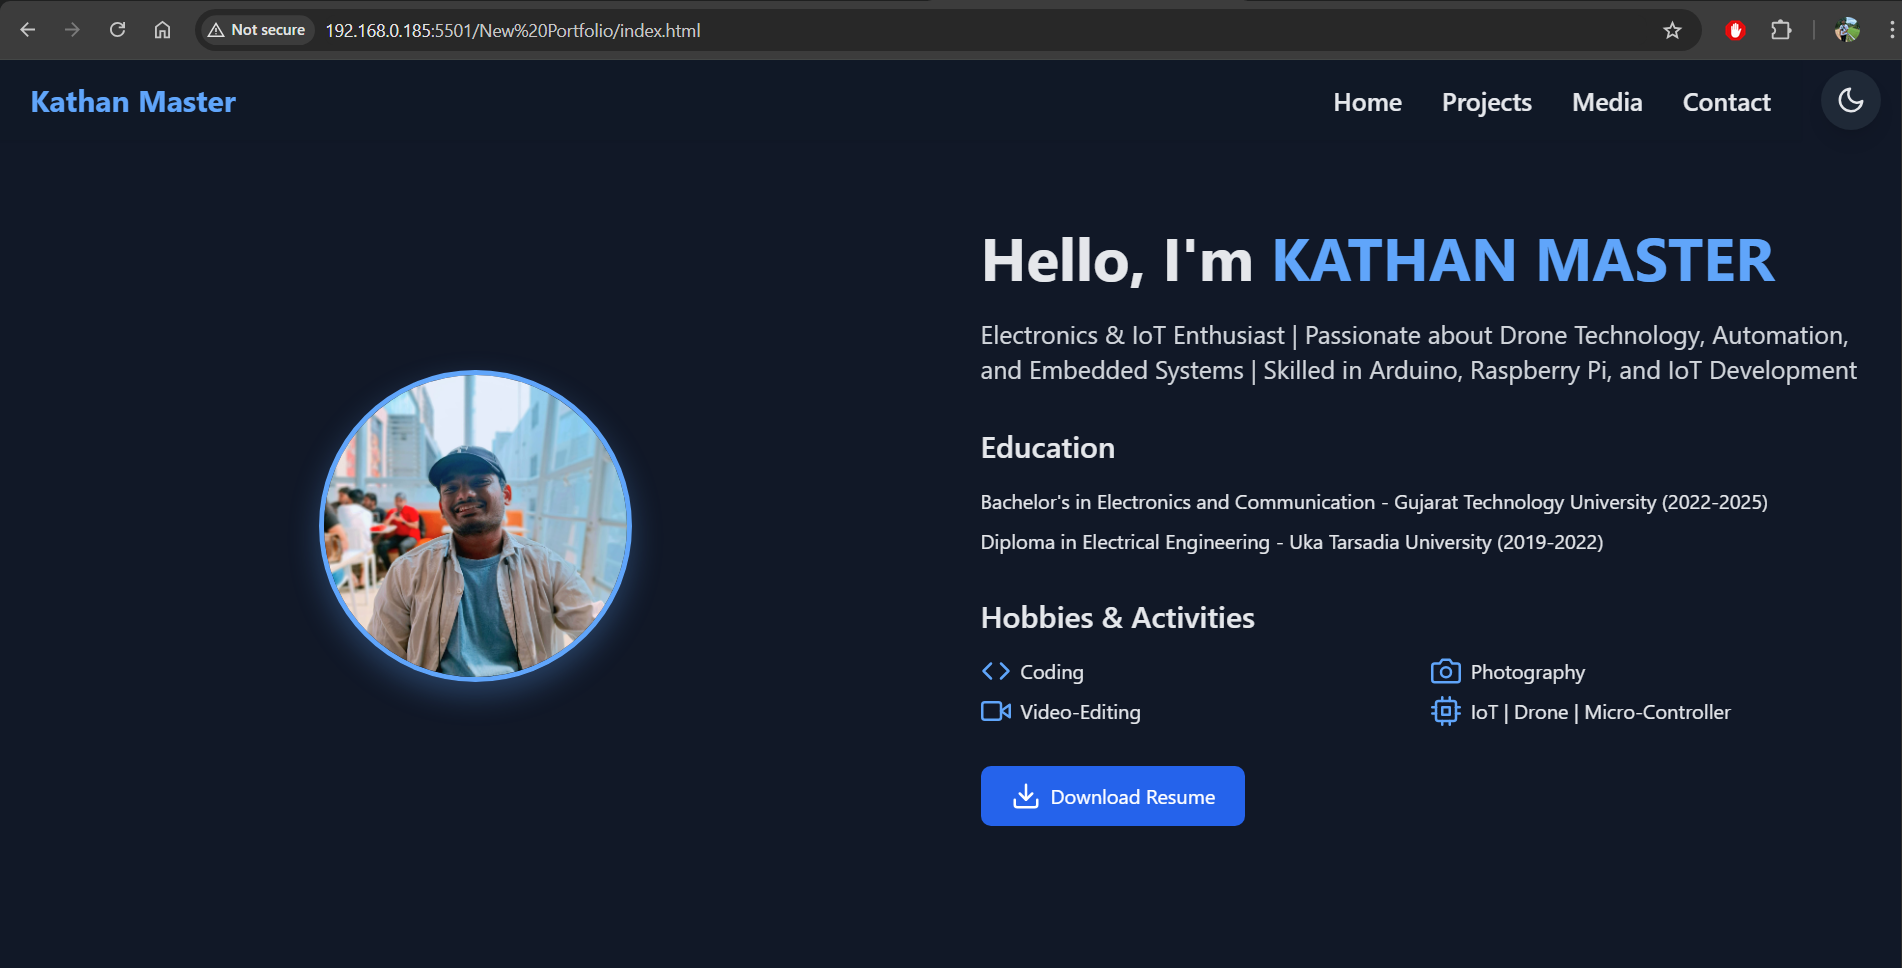Image resolution: width=1902 pixels, height=968 pixels.
Task: Open the Projects nav link
Action: [1486, 102]
